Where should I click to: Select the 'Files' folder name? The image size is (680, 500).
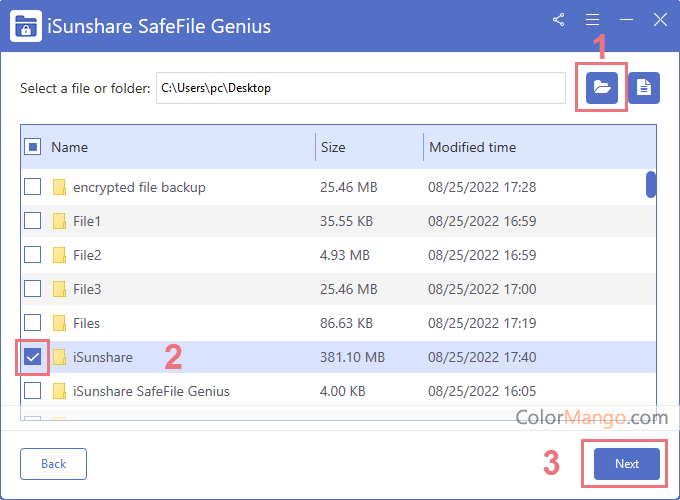(86, 323)
